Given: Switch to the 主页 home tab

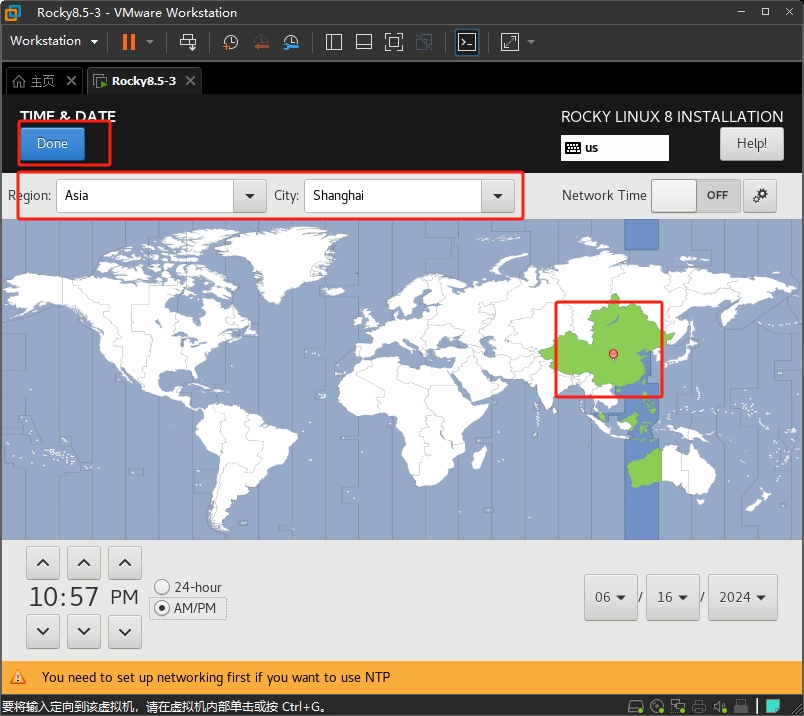Looking at the screenshot, I should (x=34, y=81).
